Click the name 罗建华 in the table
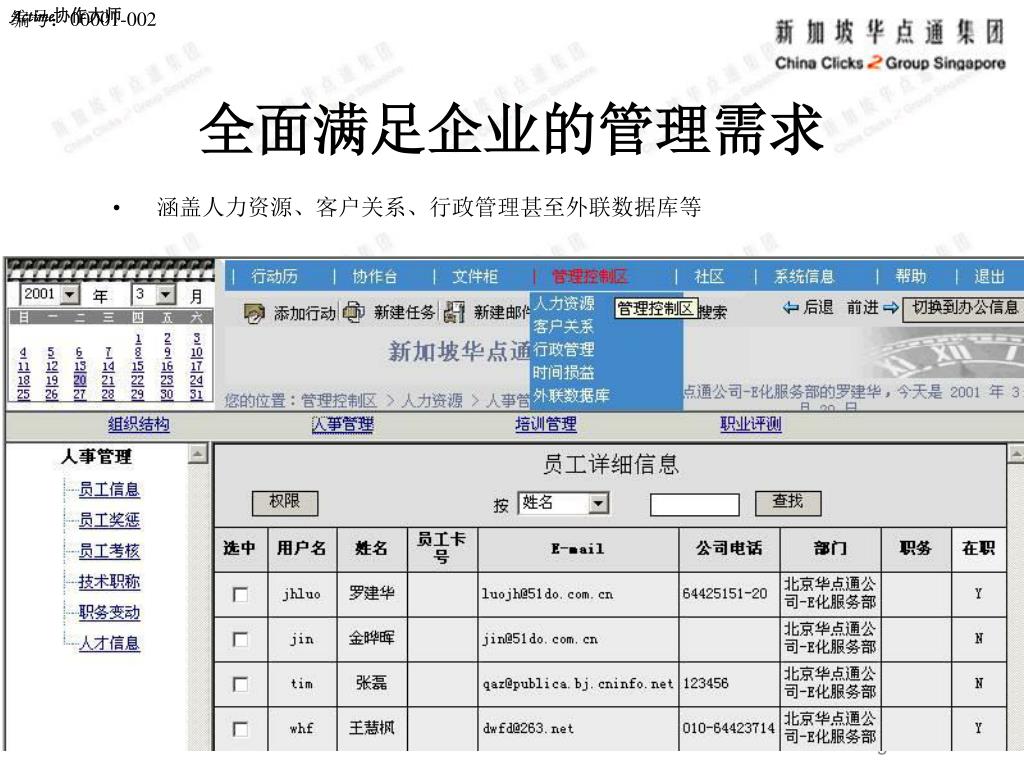The image size is (1024, 768). (x=371, y=593)
